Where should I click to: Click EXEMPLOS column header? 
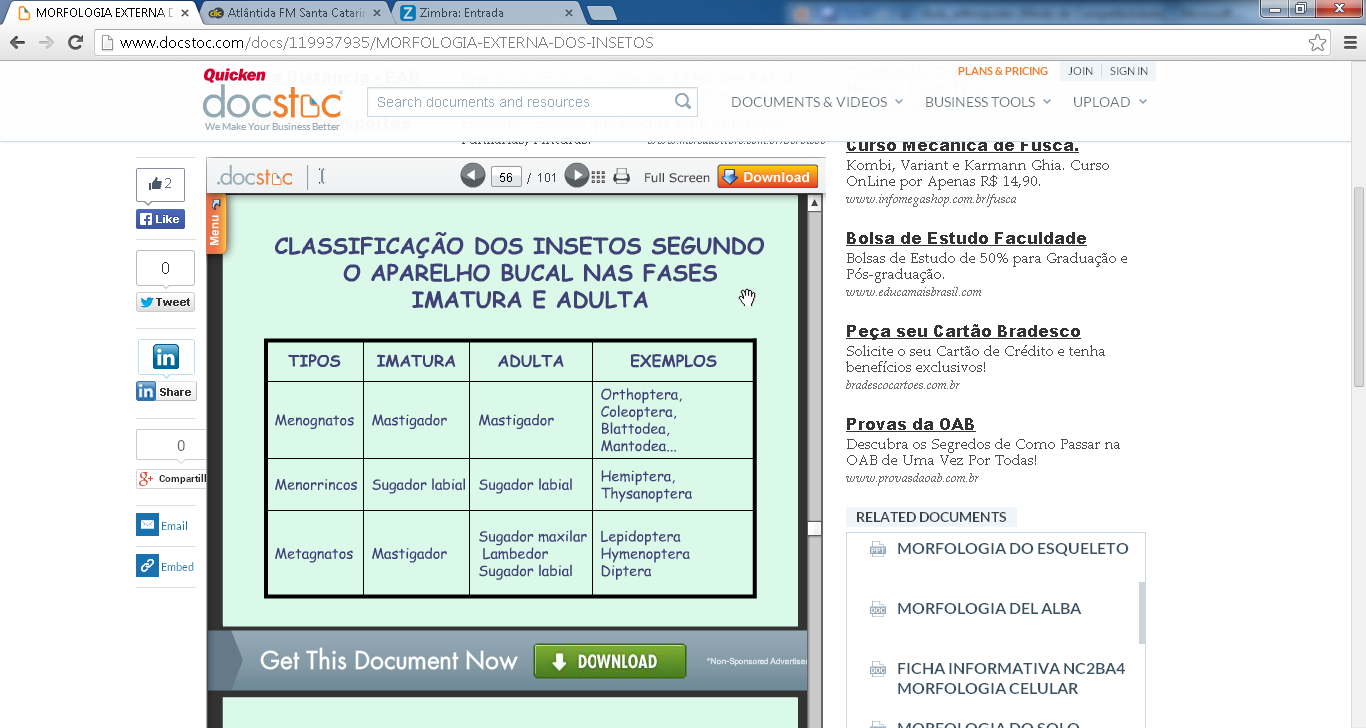673,361
